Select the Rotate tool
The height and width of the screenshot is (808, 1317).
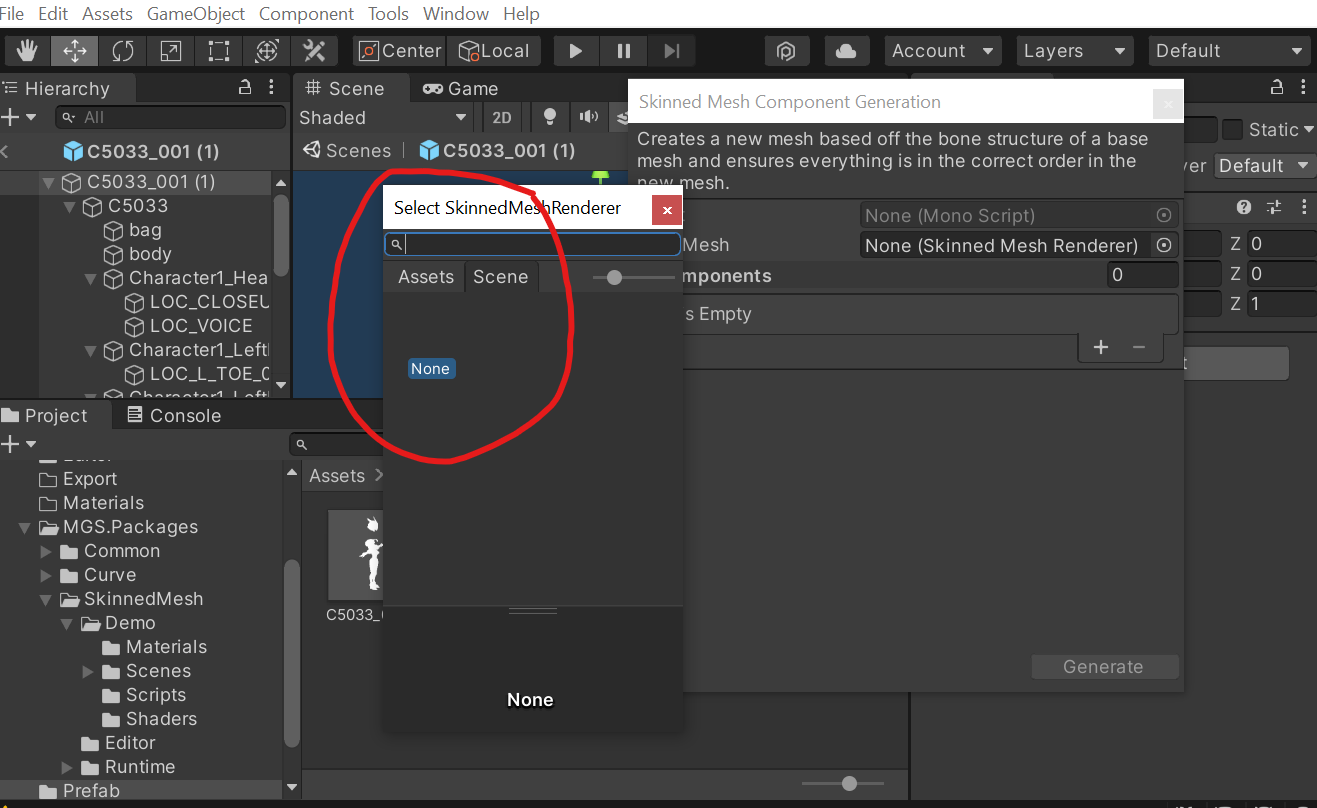(123, 51)
